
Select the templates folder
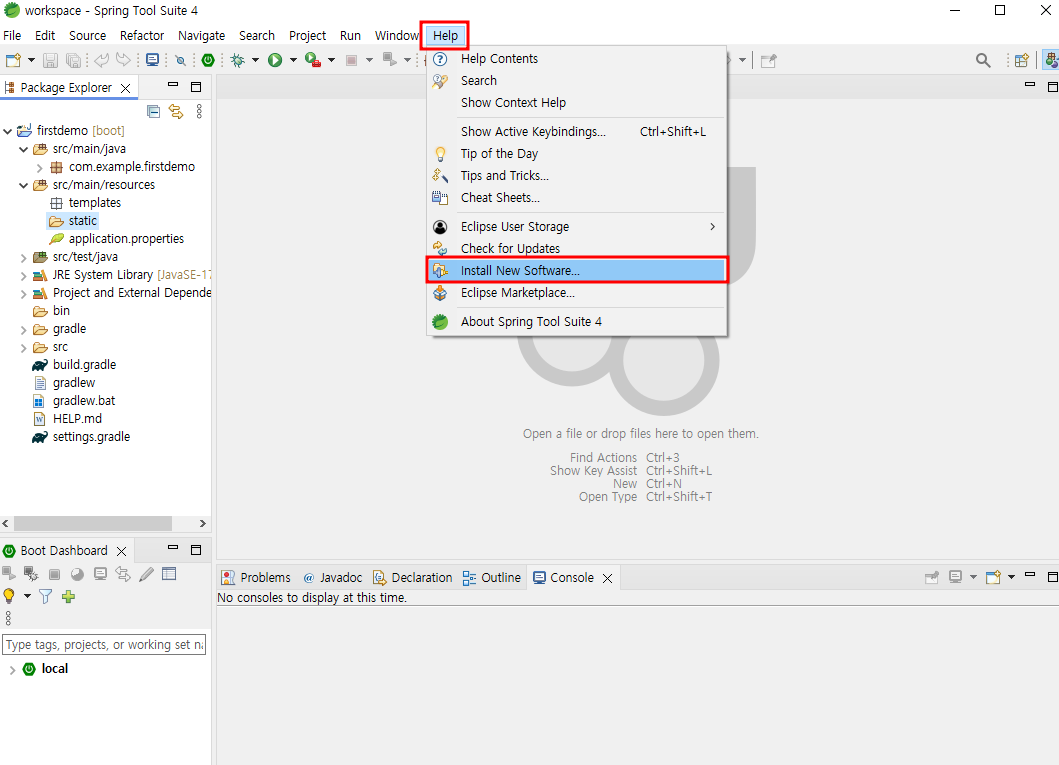(86, 203)
